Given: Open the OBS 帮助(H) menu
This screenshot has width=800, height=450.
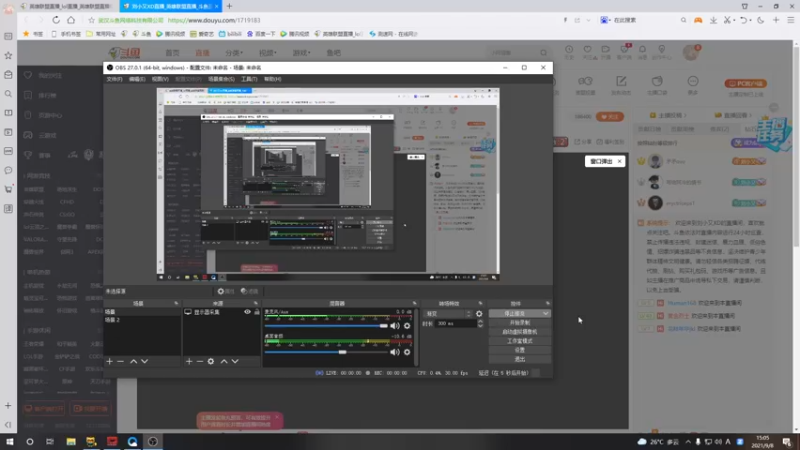Looking at the screenshot, I should [x=272, y=79].
